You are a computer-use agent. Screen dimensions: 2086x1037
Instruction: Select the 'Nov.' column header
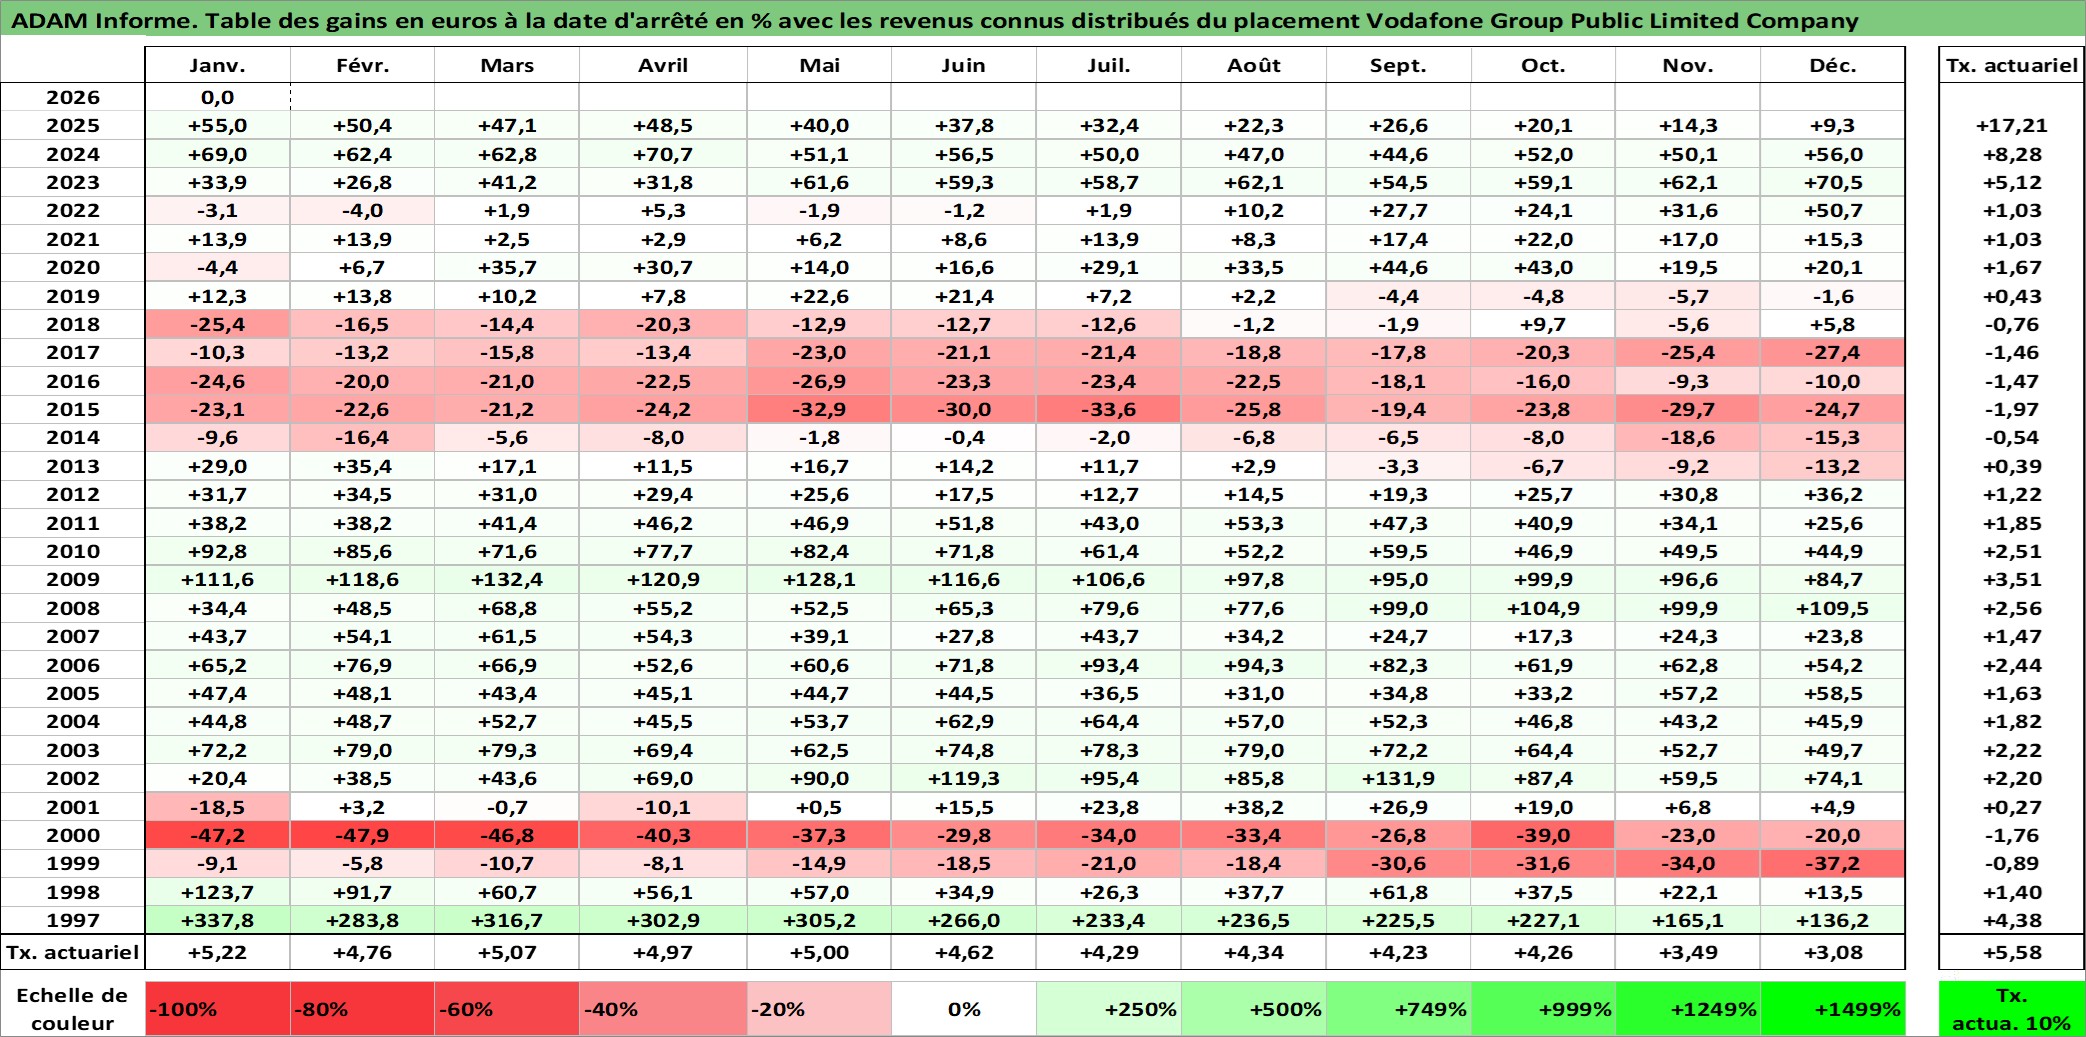coord(1689,65)
